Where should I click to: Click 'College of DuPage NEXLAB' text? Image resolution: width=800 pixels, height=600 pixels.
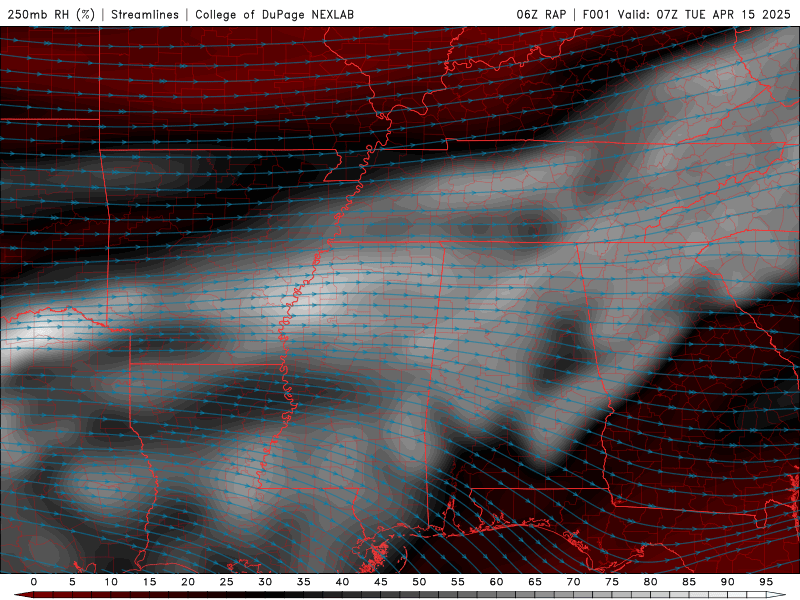(x=274, y=14)
